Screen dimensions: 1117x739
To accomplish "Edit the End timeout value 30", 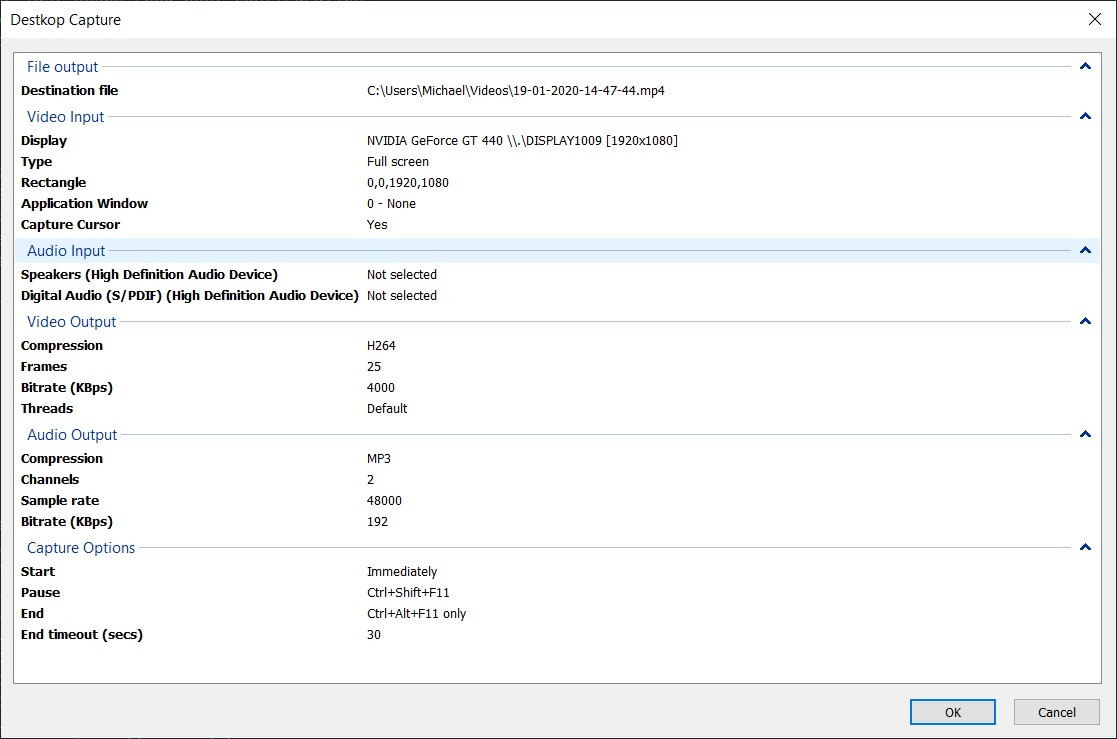I will pos(374,635).
